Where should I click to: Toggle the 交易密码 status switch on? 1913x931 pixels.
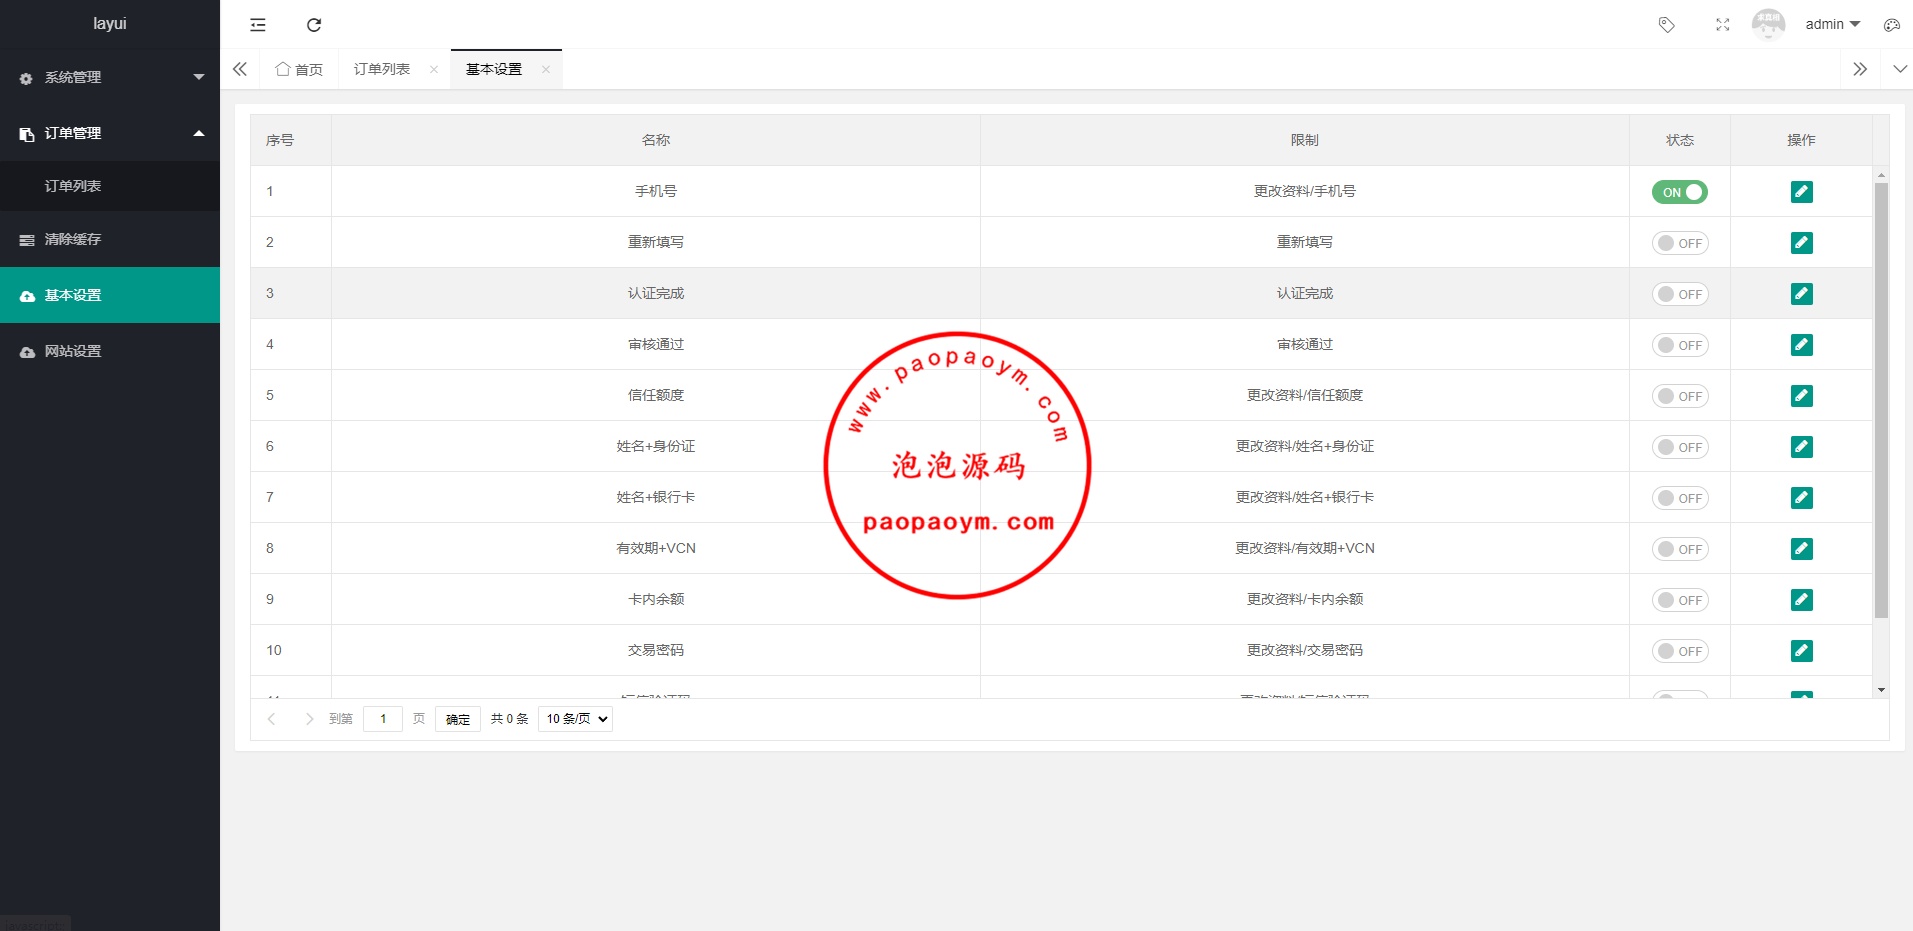1680,651
